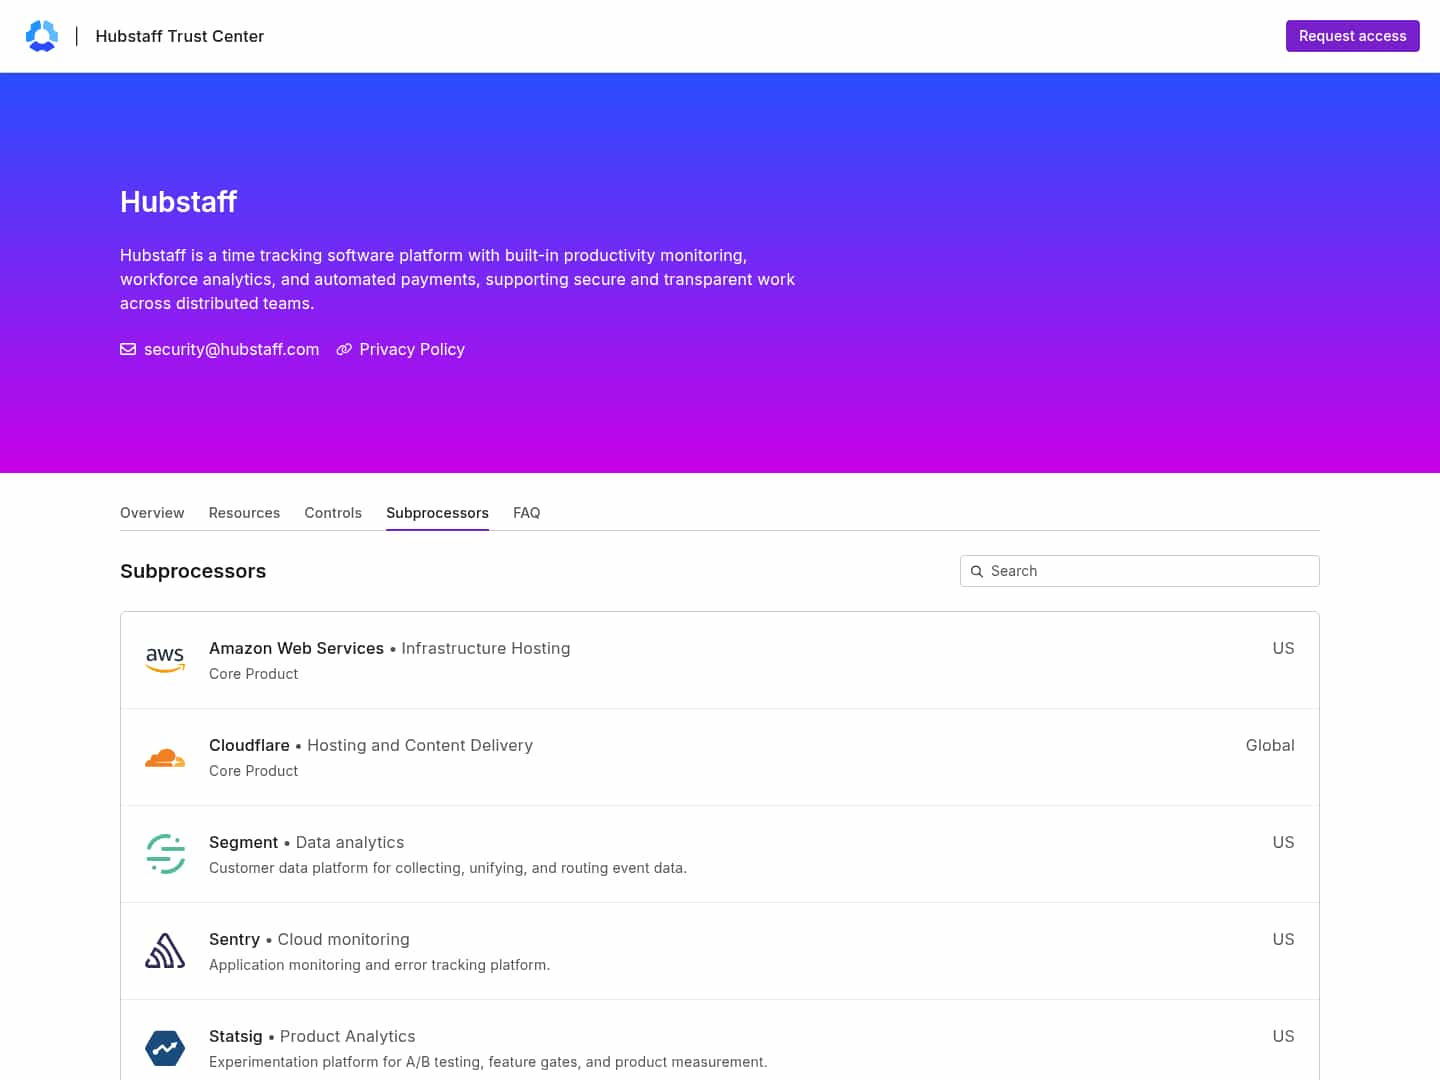Image resolution: width=1440 pixels, height=1080 pixels.
Task: Click the Sentry logo icon
Action: 165,950
